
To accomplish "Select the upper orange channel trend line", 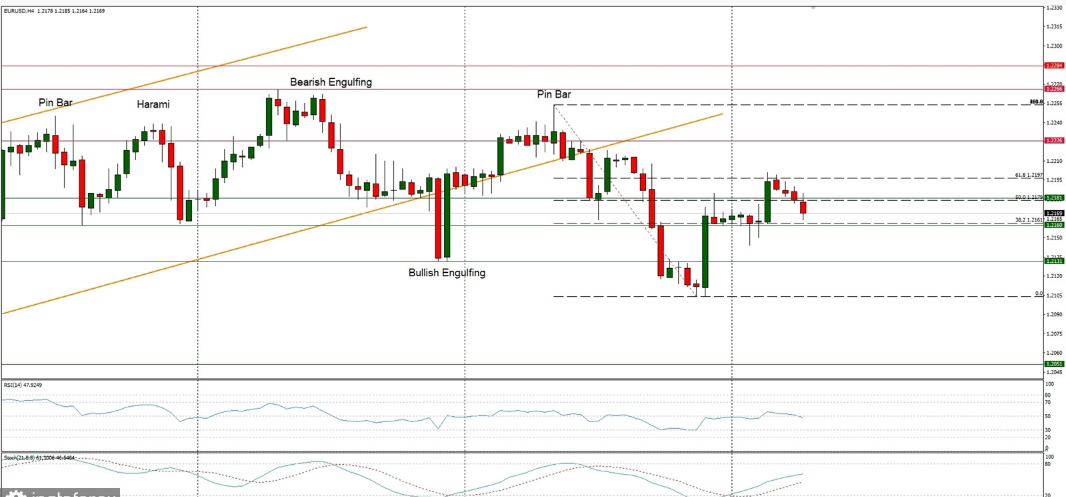I will (x=200, y=73).
